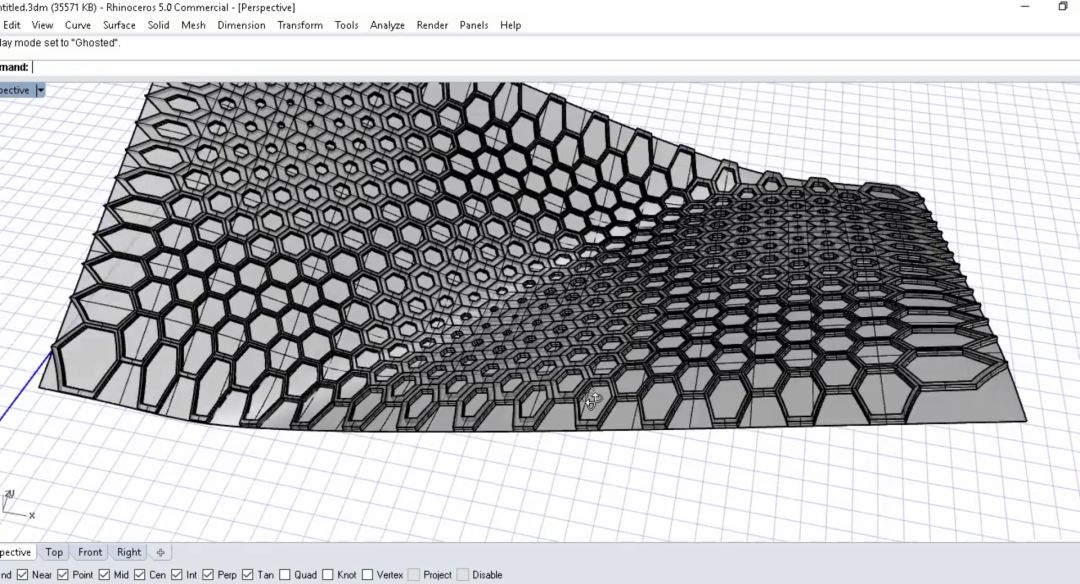Switch to the Top viewport tab
Viewport: 1080px width, 584px height.
click(54, 552)
